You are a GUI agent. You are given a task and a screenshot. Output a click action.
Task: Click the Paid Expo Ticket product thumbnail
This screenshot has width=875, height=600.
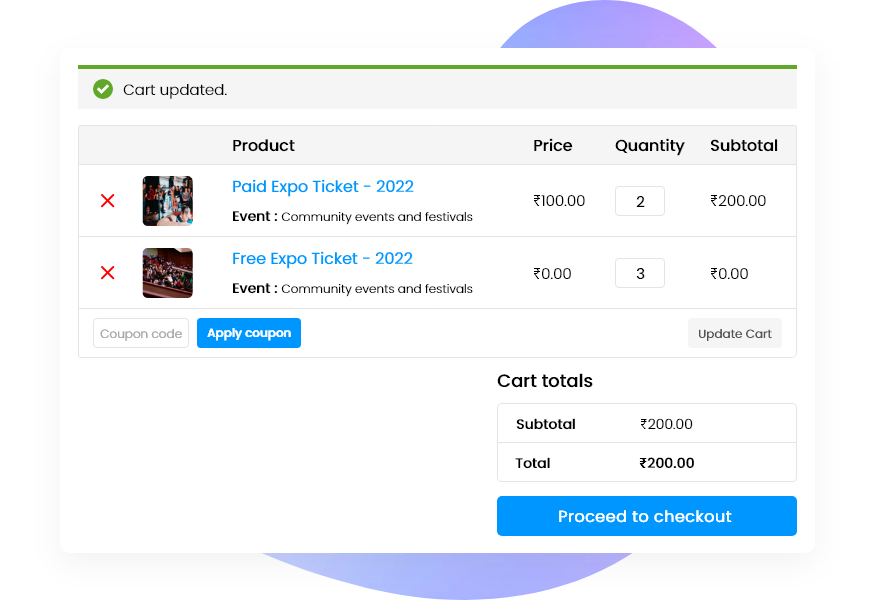(167, 200)
